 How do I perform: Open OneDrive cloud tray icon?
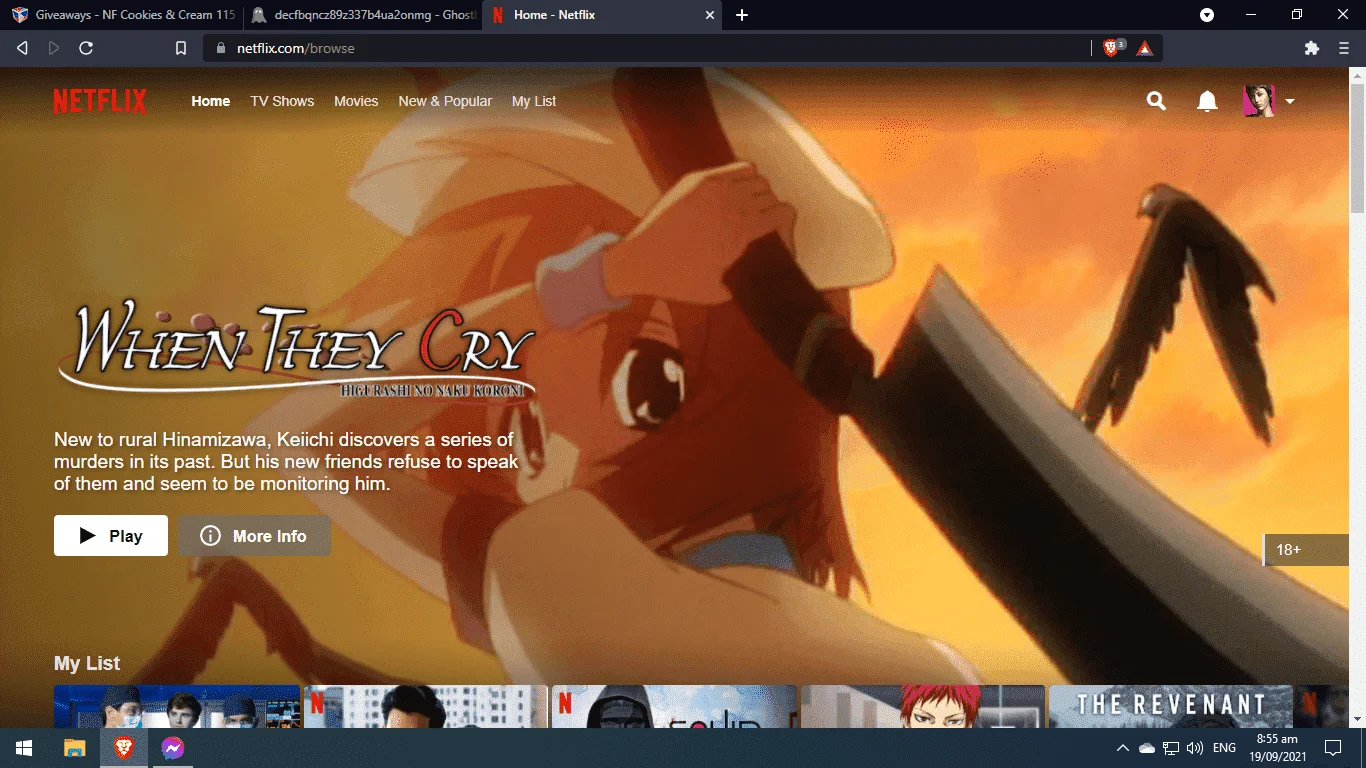pos(1147,748)
